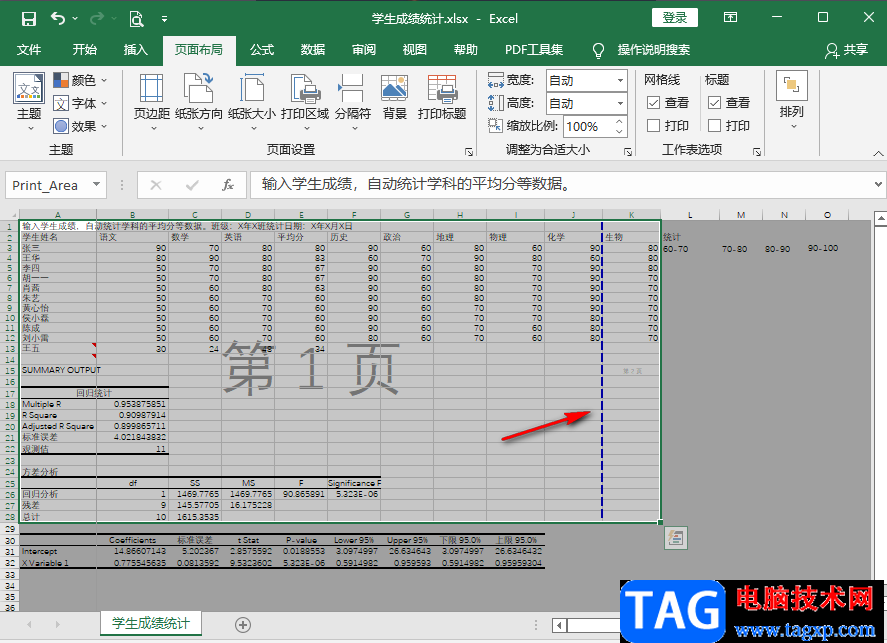The width and height of the screenshot is (887, 643).
Task: Open Scale to Fit dialog launcher
Action: coord(628,152)
